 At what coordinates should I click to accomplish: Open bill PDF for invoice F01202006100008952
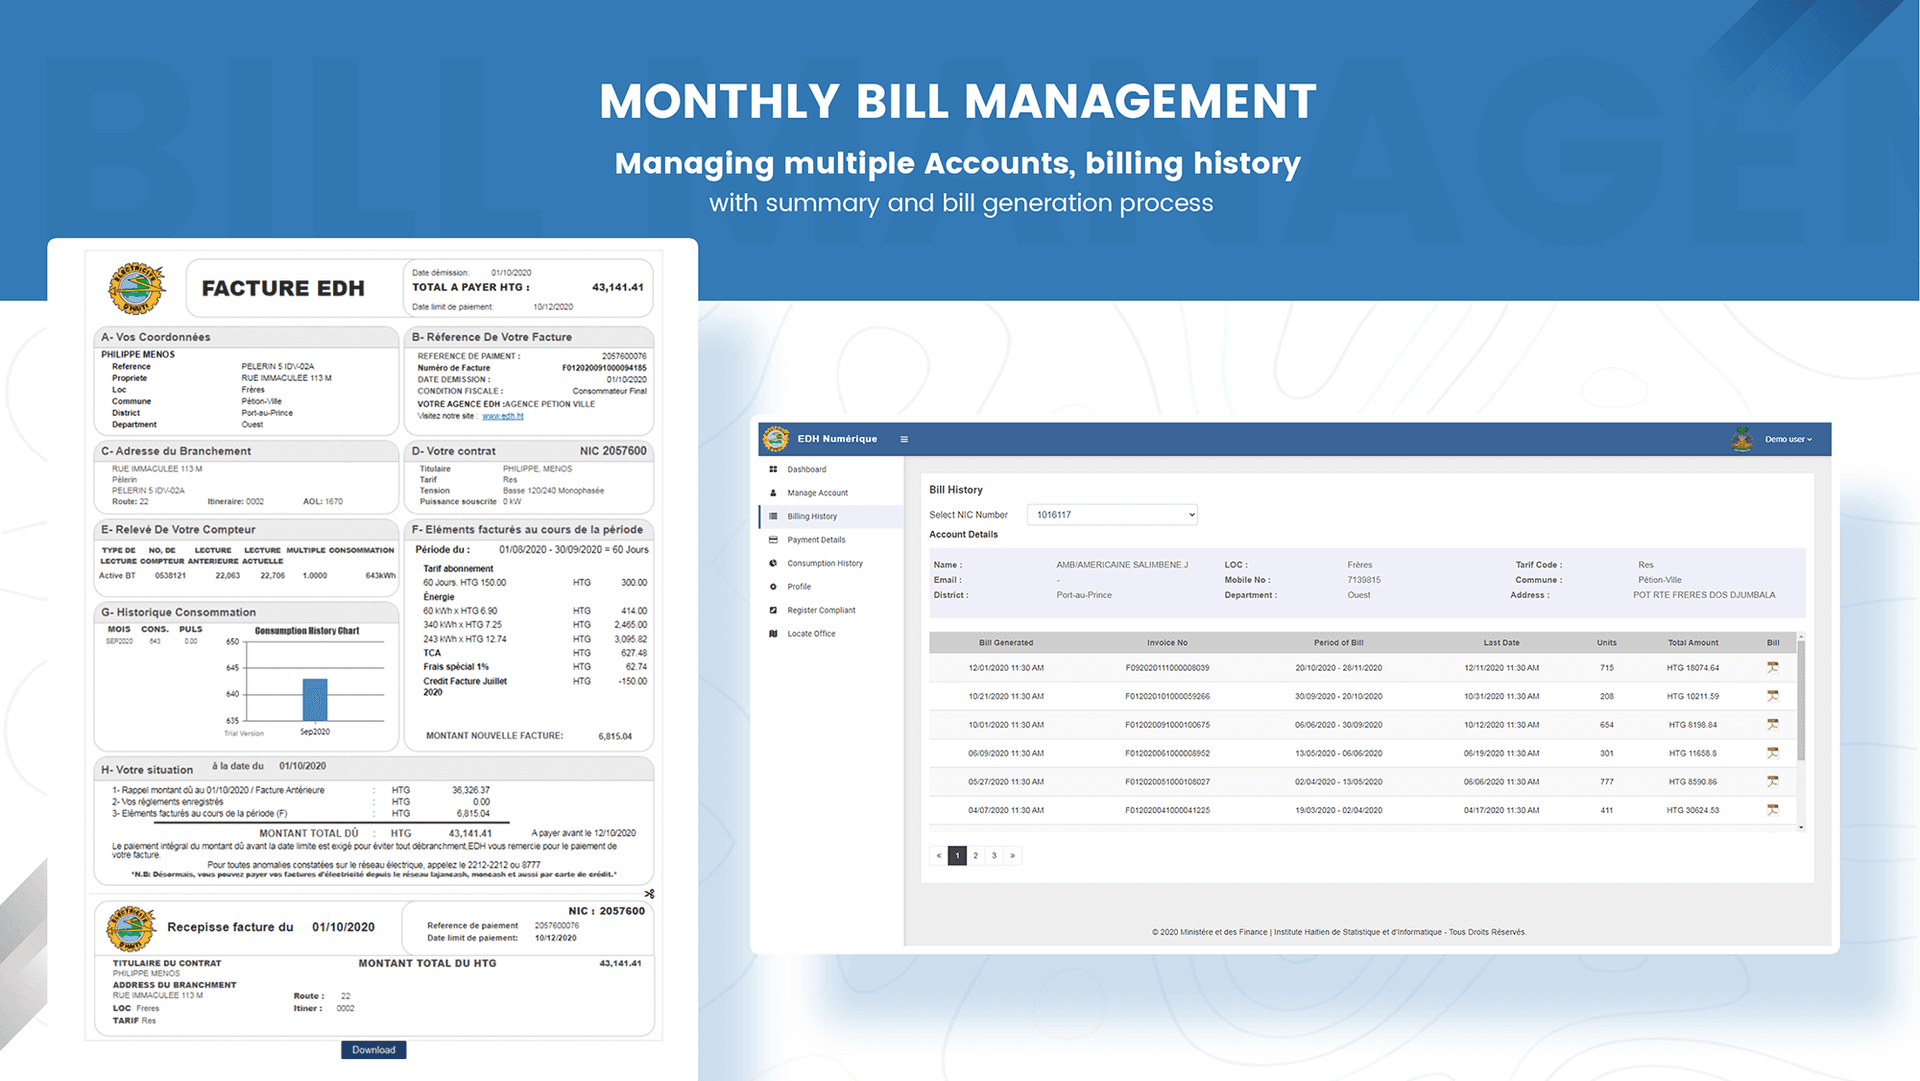(1772, 753)
